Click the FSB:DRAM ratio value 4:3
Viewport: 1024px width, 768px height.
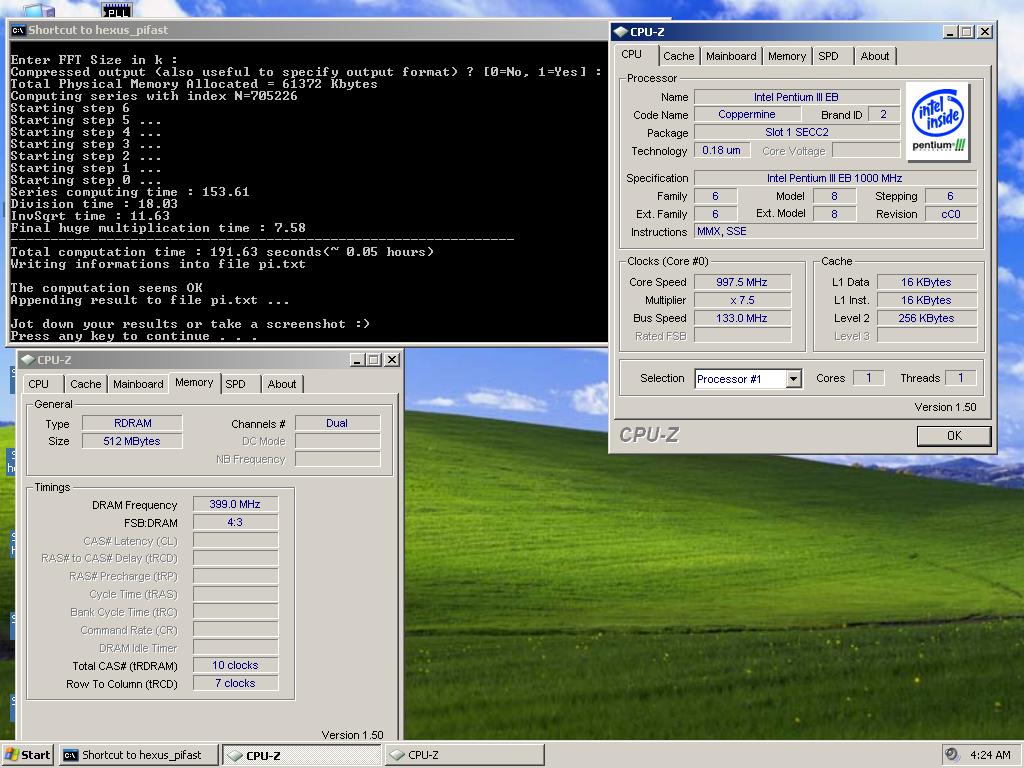[235, 522]
